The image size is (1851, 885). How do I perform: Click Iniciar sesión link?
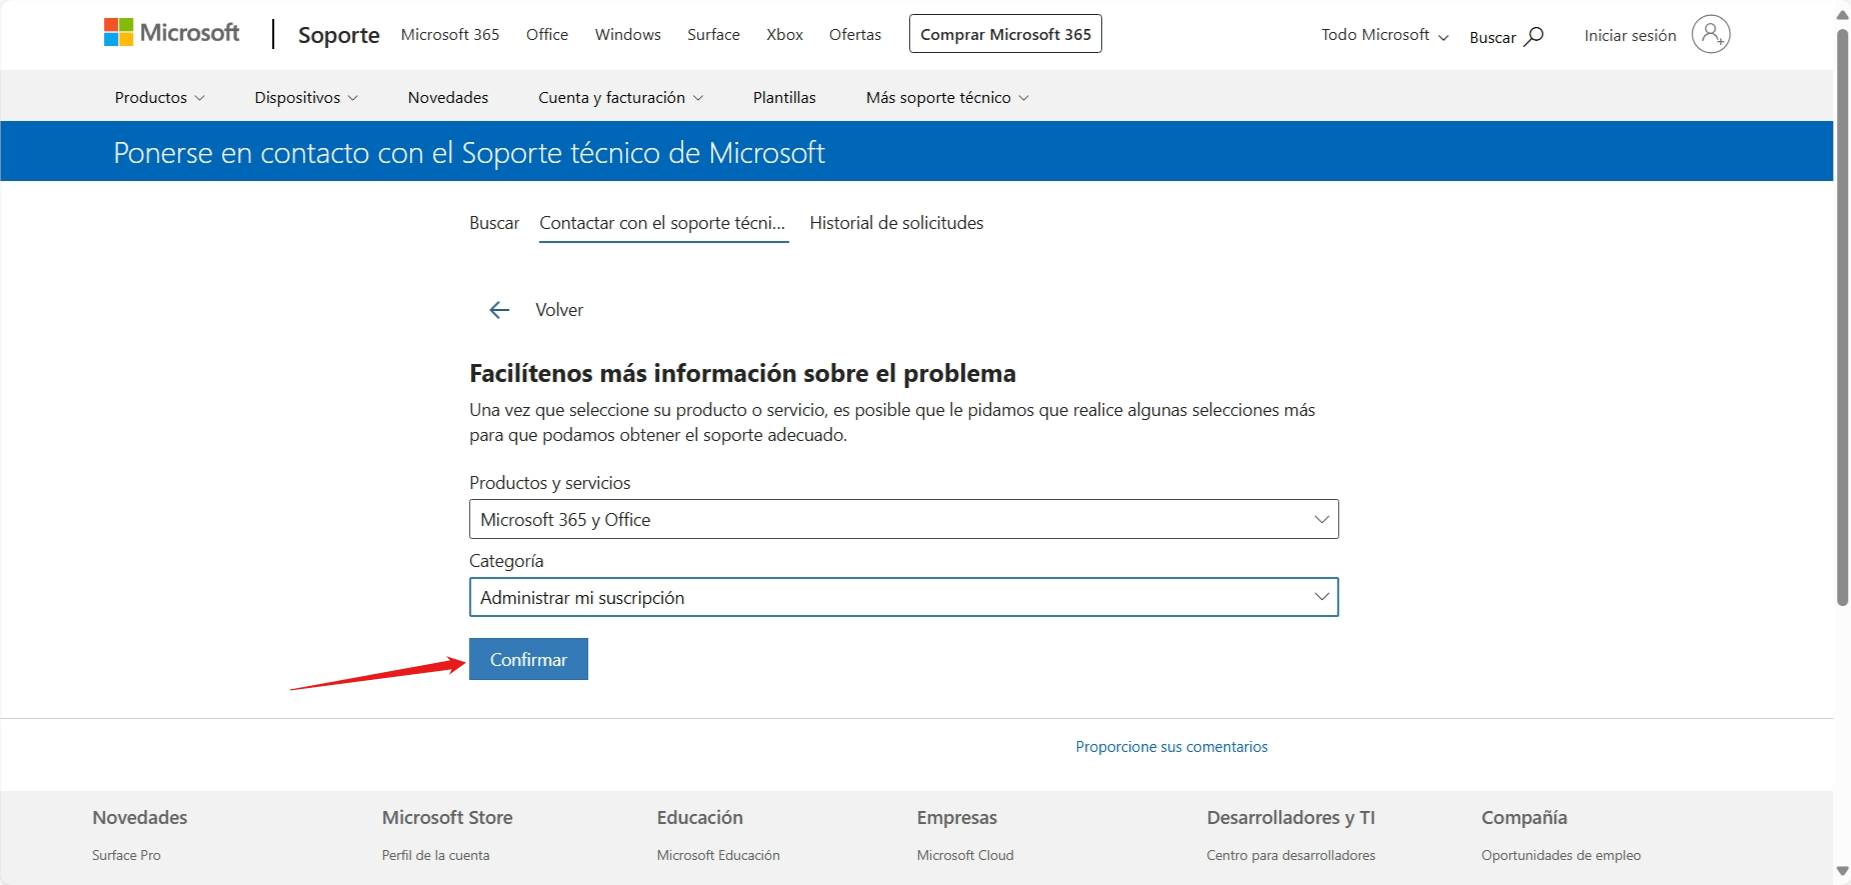1630,35
